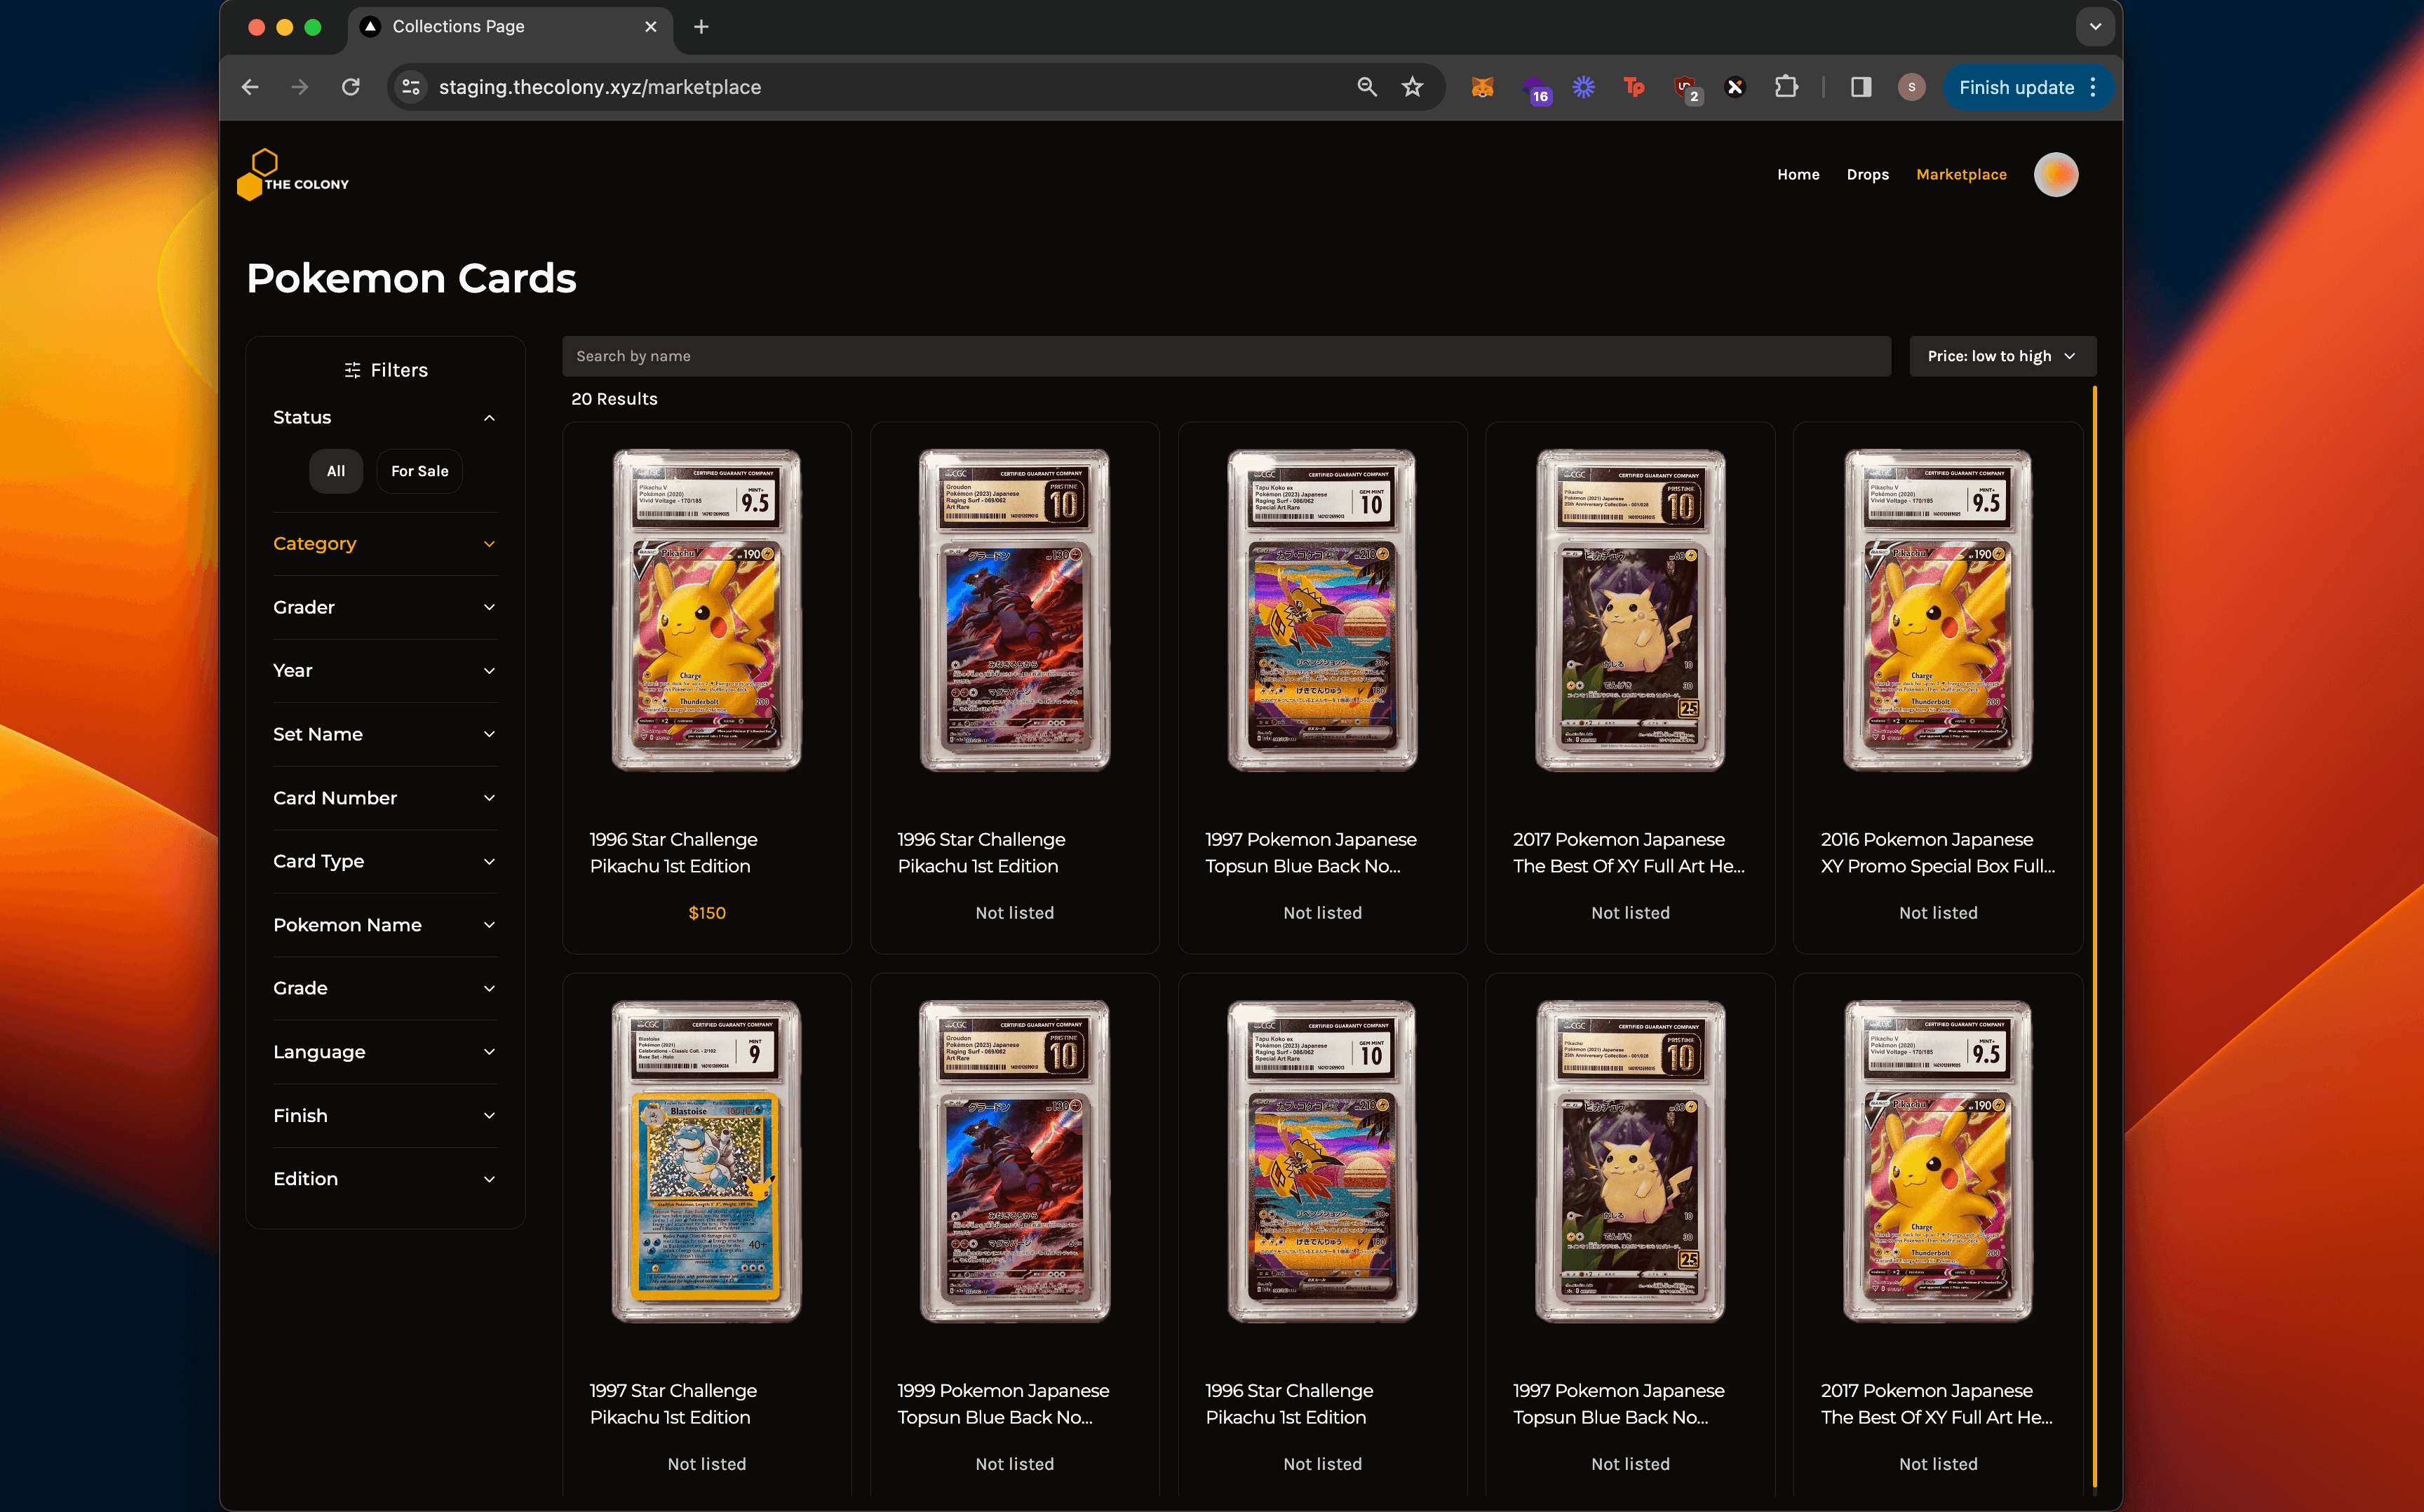Open a new browser tab with plus

point(701,27)
